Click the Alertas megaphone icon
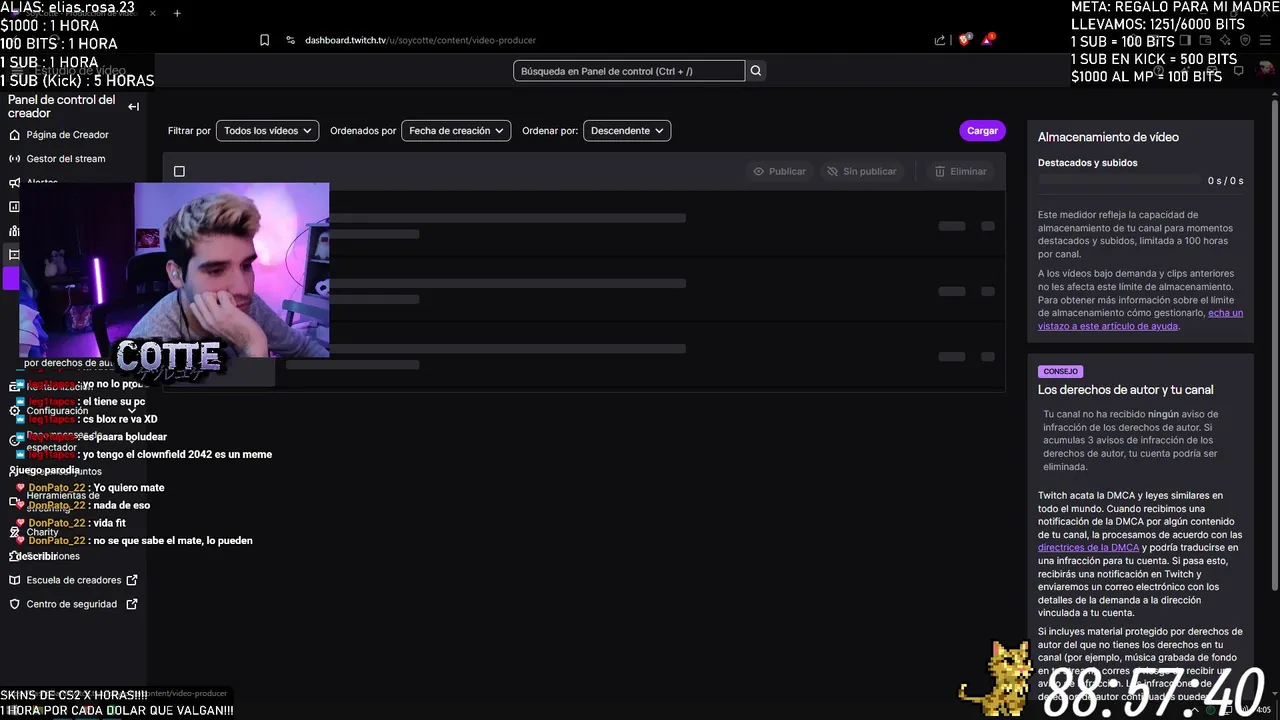The image size is (1280, 720). tap(15, 183)
